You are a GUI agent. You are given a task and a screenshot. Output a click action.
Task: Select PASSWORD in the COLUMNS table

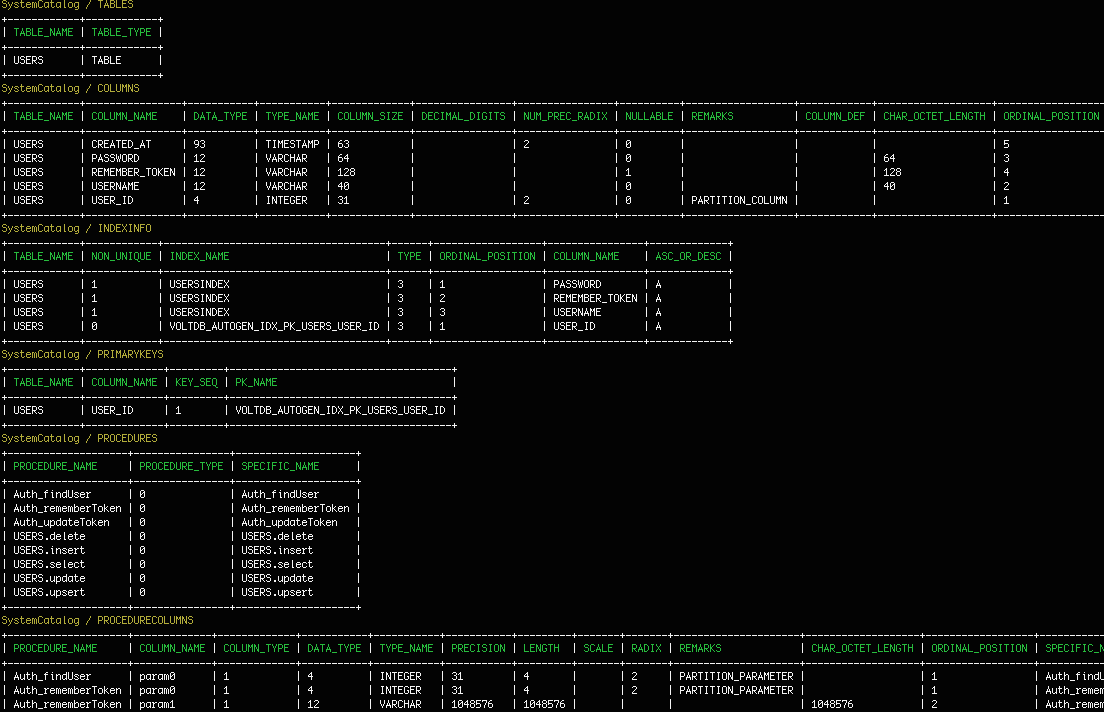pos(115,158)
